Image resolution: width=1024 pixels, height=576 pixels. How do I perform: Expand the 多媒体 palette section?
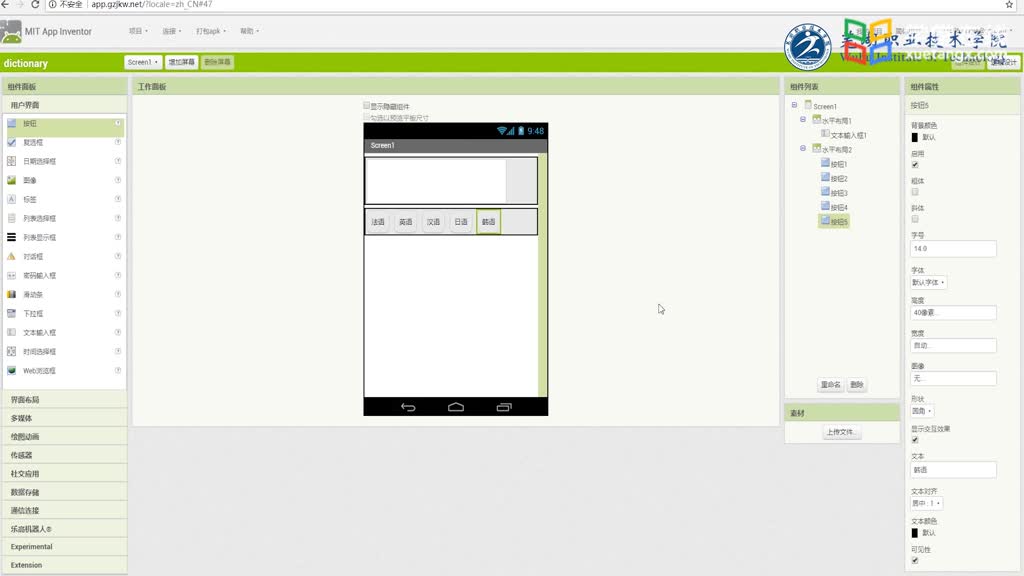coord(64,418)
